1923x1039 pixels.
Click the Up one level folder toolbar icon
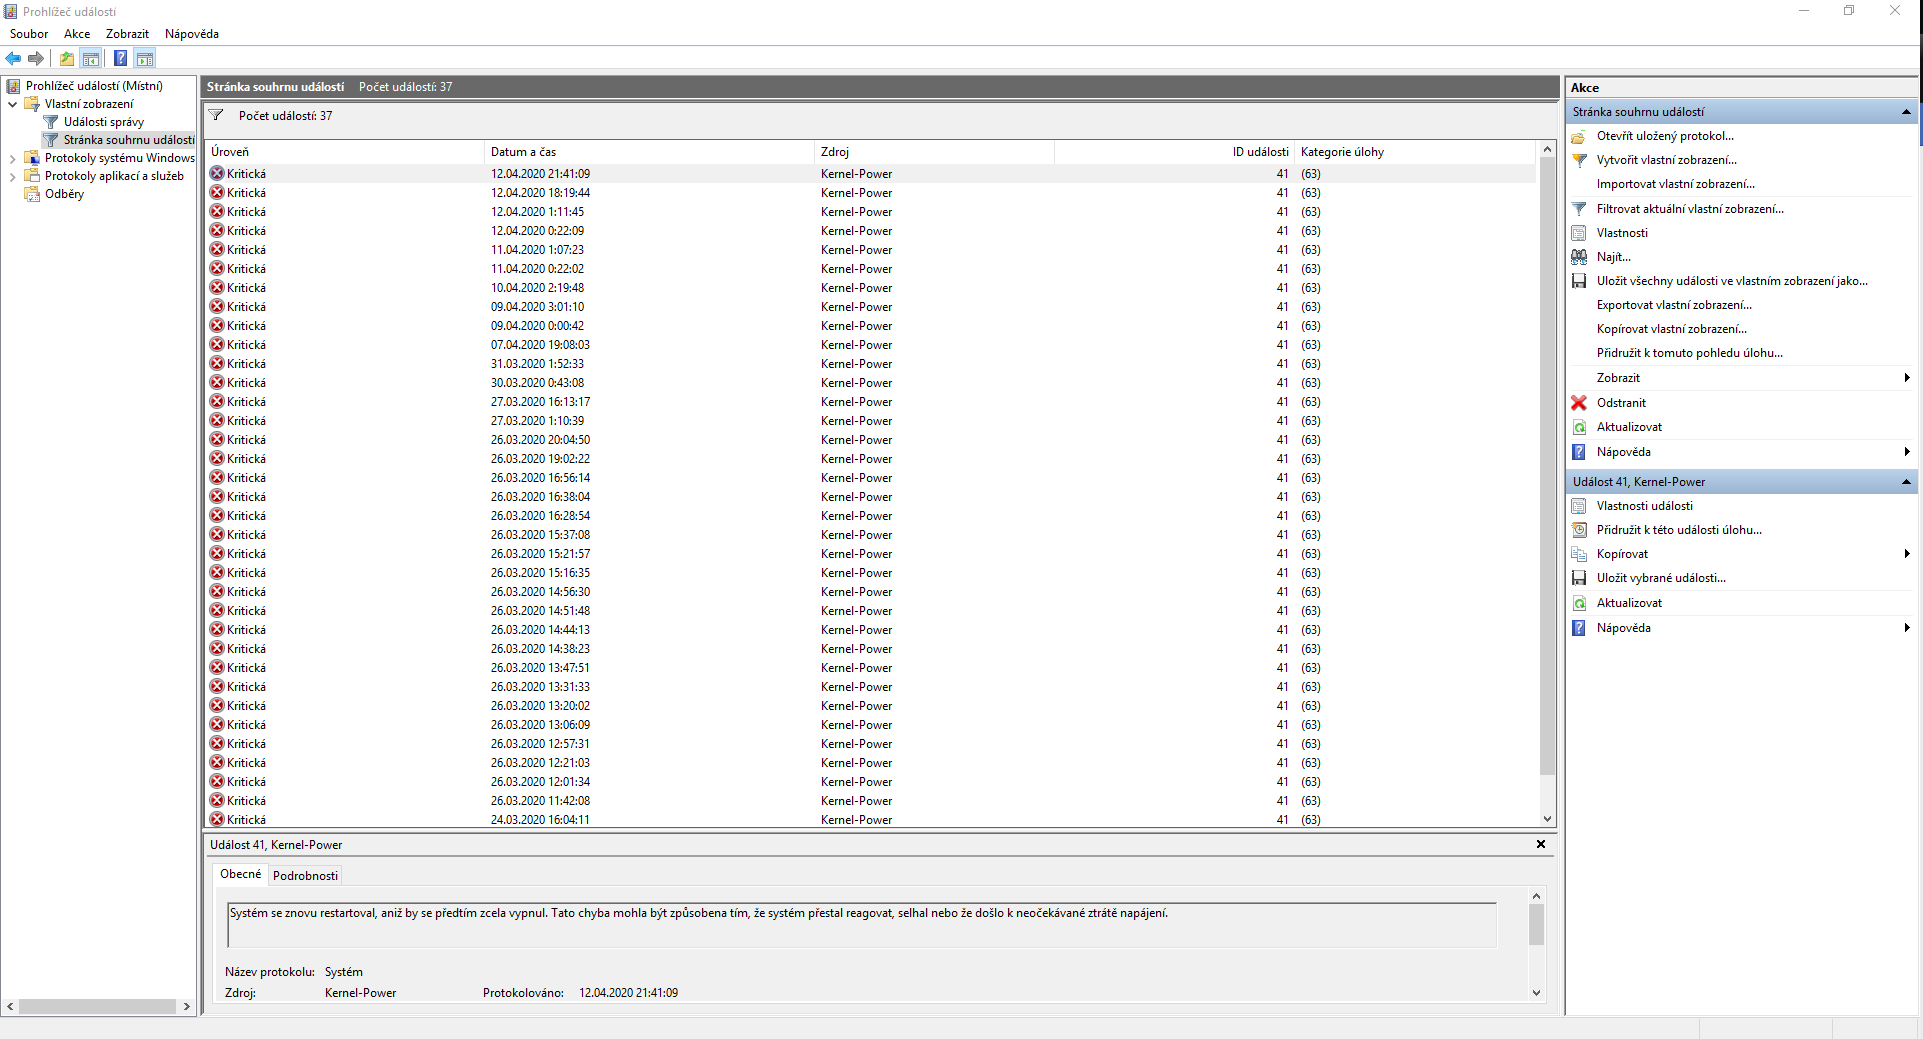point(67,58)
